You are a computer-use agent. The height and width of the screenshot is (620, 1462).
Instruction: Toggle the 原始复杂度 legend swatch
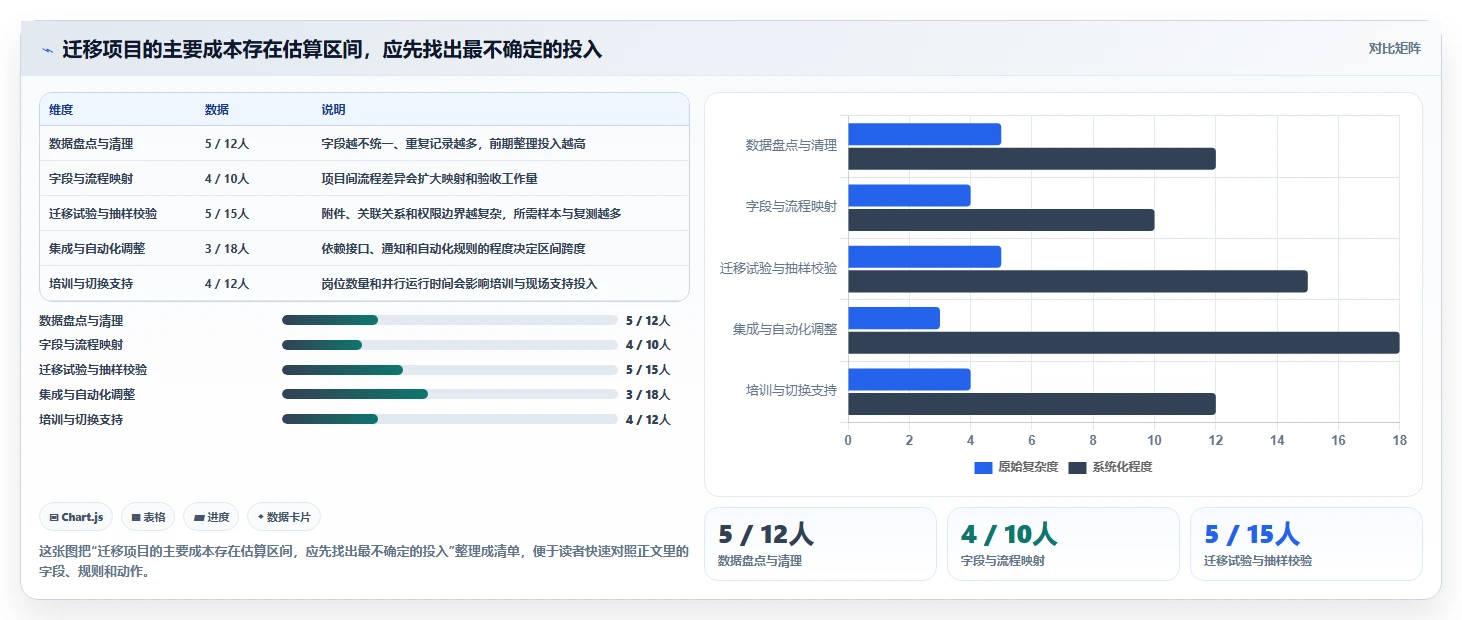pyautogui.click(x=983, y=467)
